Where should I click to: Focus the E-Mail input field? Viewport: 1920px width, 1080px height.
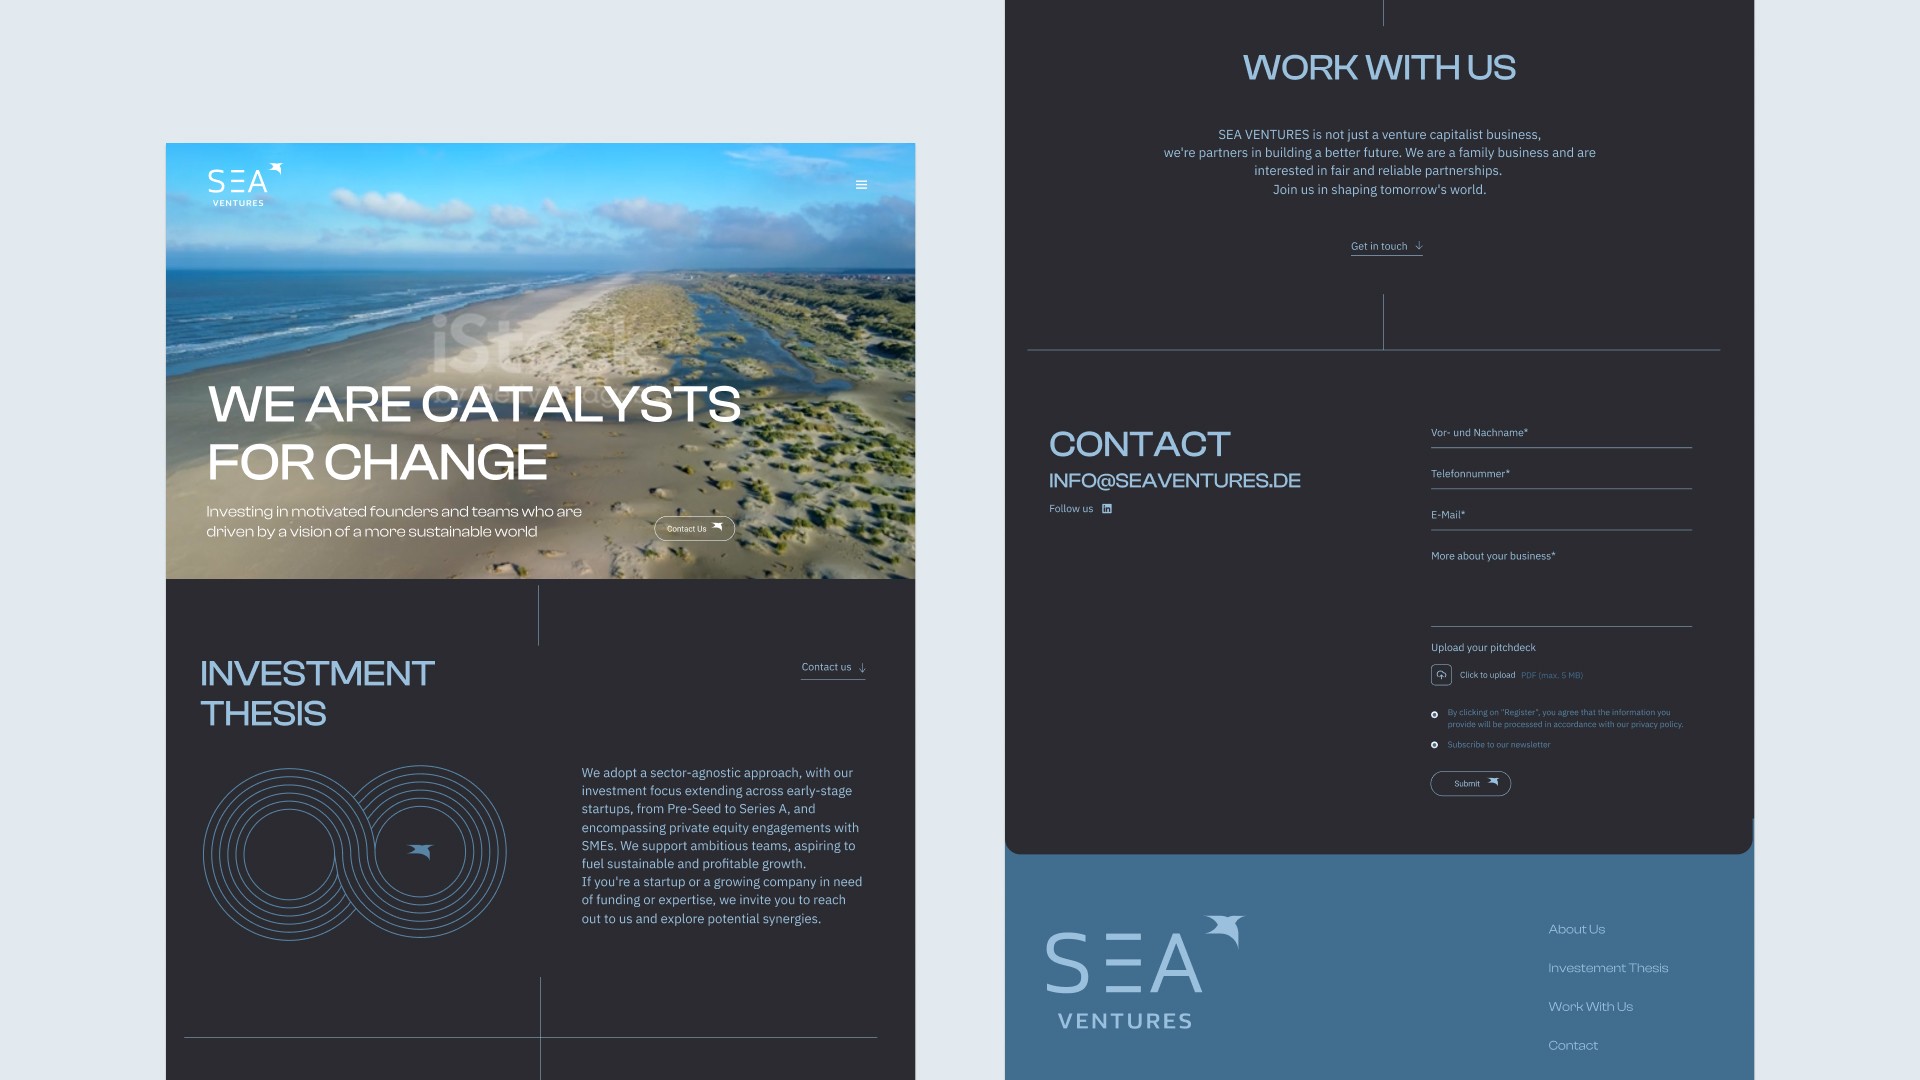[x=1560, y=517]
